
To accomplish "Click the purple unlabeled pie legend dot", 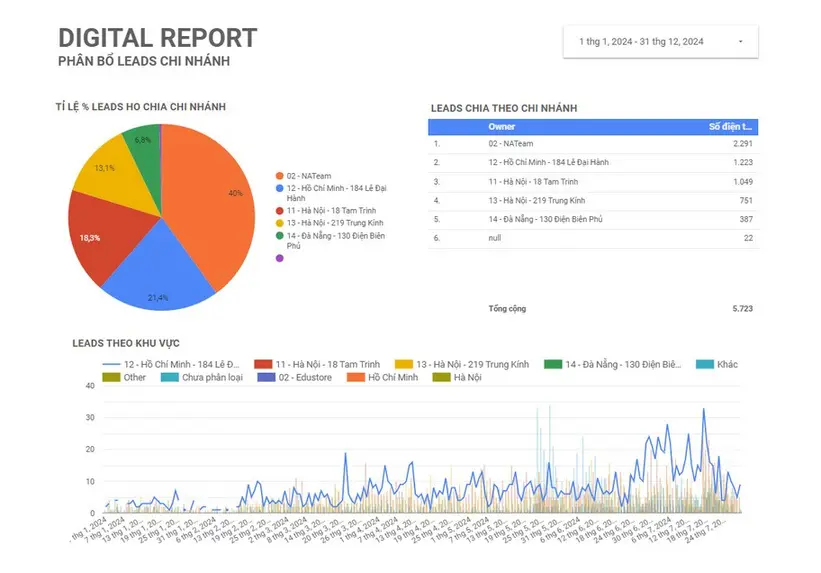I will click(280, 258).
